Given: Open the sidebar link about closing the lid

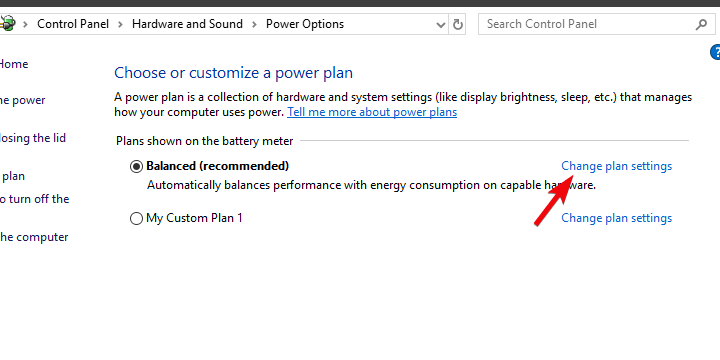Looking at the screenshot, I should (x=33, y=138).
